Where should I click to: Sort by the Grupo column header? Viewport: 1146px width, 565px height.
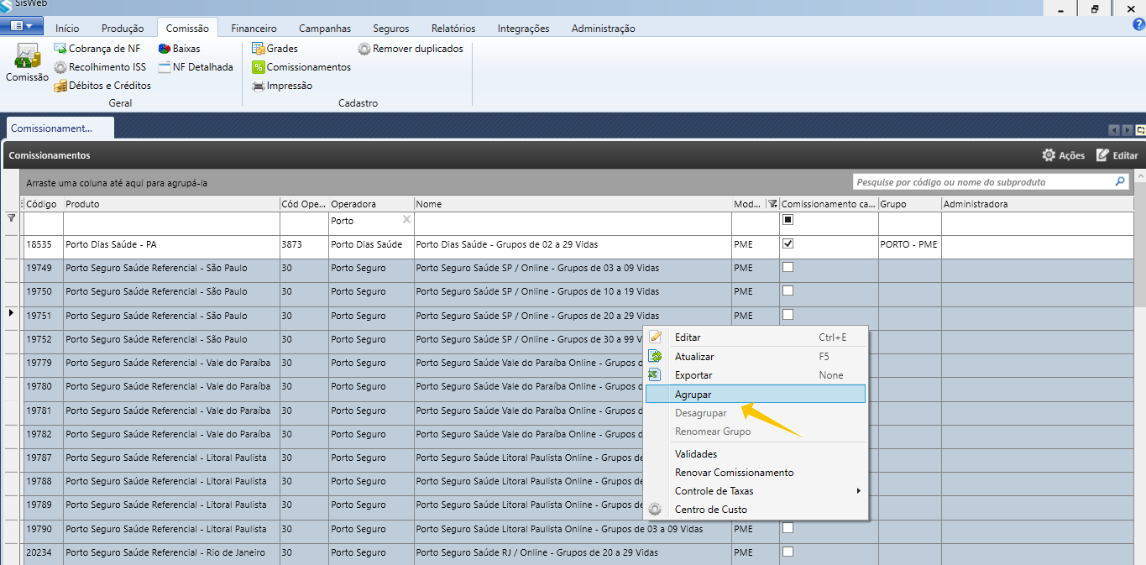coord(909,204)
